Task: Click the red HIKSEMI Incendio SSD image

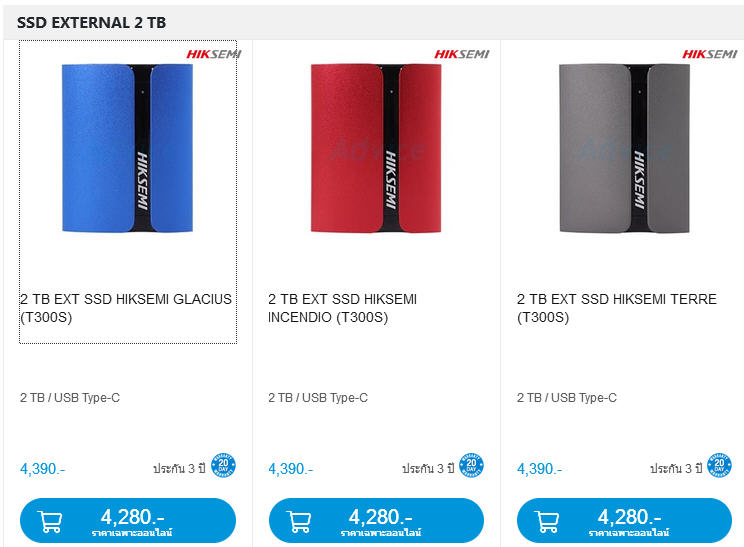Action: coord(376,148)
